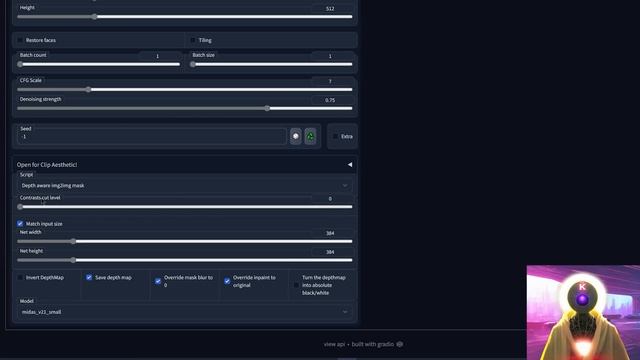Enable the Restore faces checkbox

[20, 40]
